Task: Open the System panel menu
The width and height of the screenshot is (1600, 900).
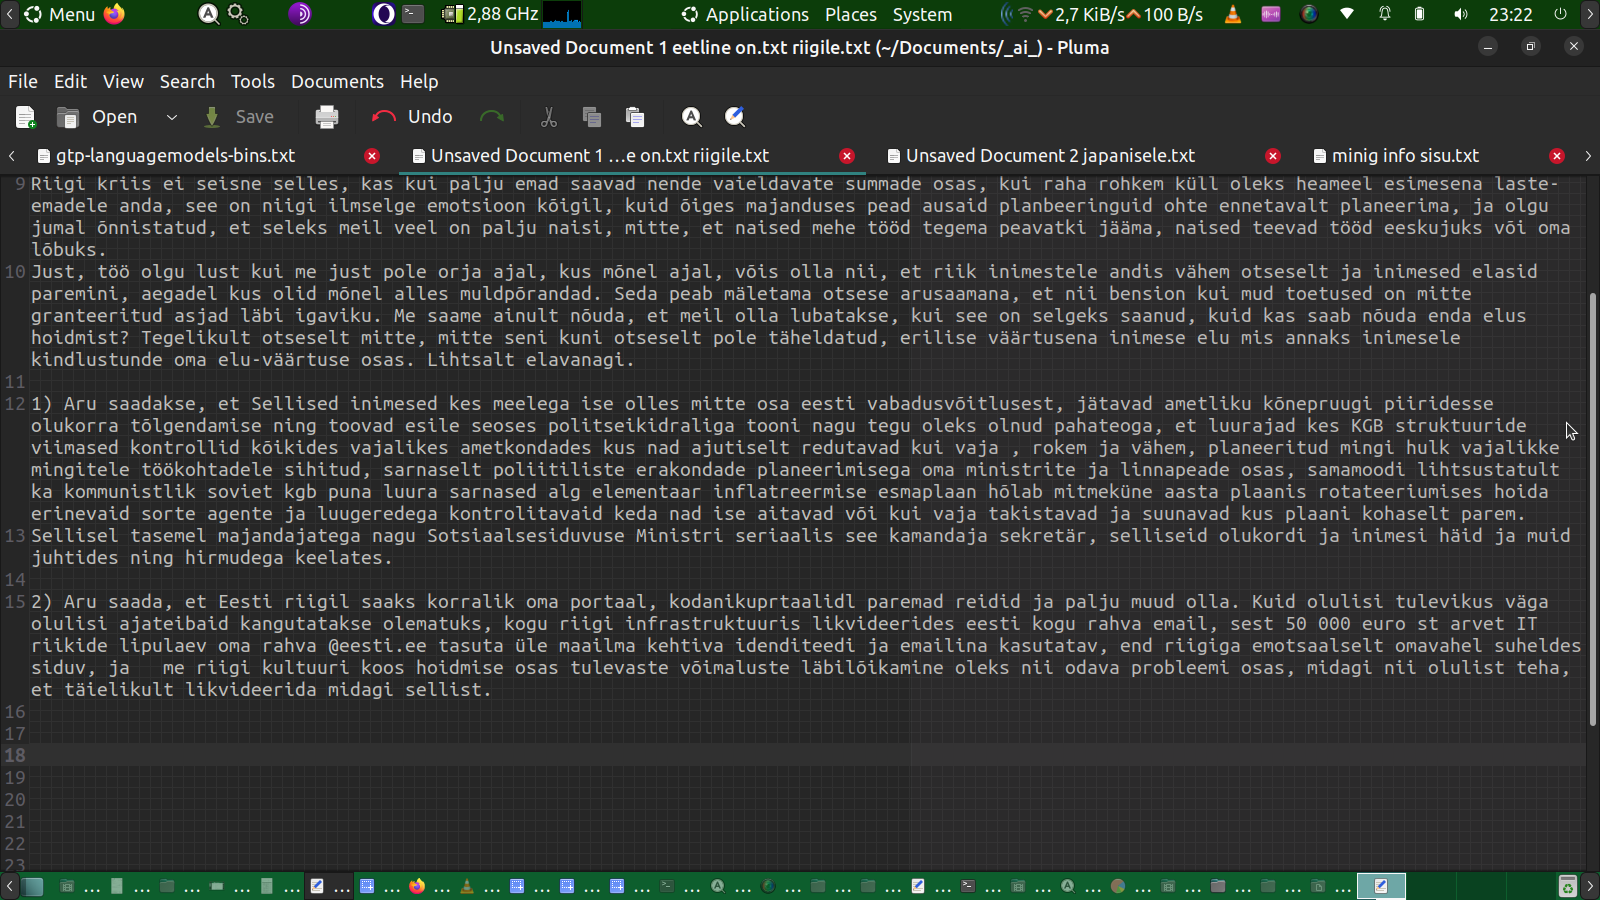Action: (922, 14)
